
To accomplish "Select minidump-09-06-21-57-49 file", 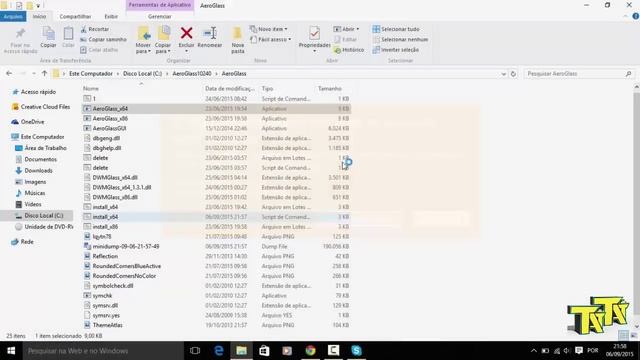I will click(x=126, y=246).
